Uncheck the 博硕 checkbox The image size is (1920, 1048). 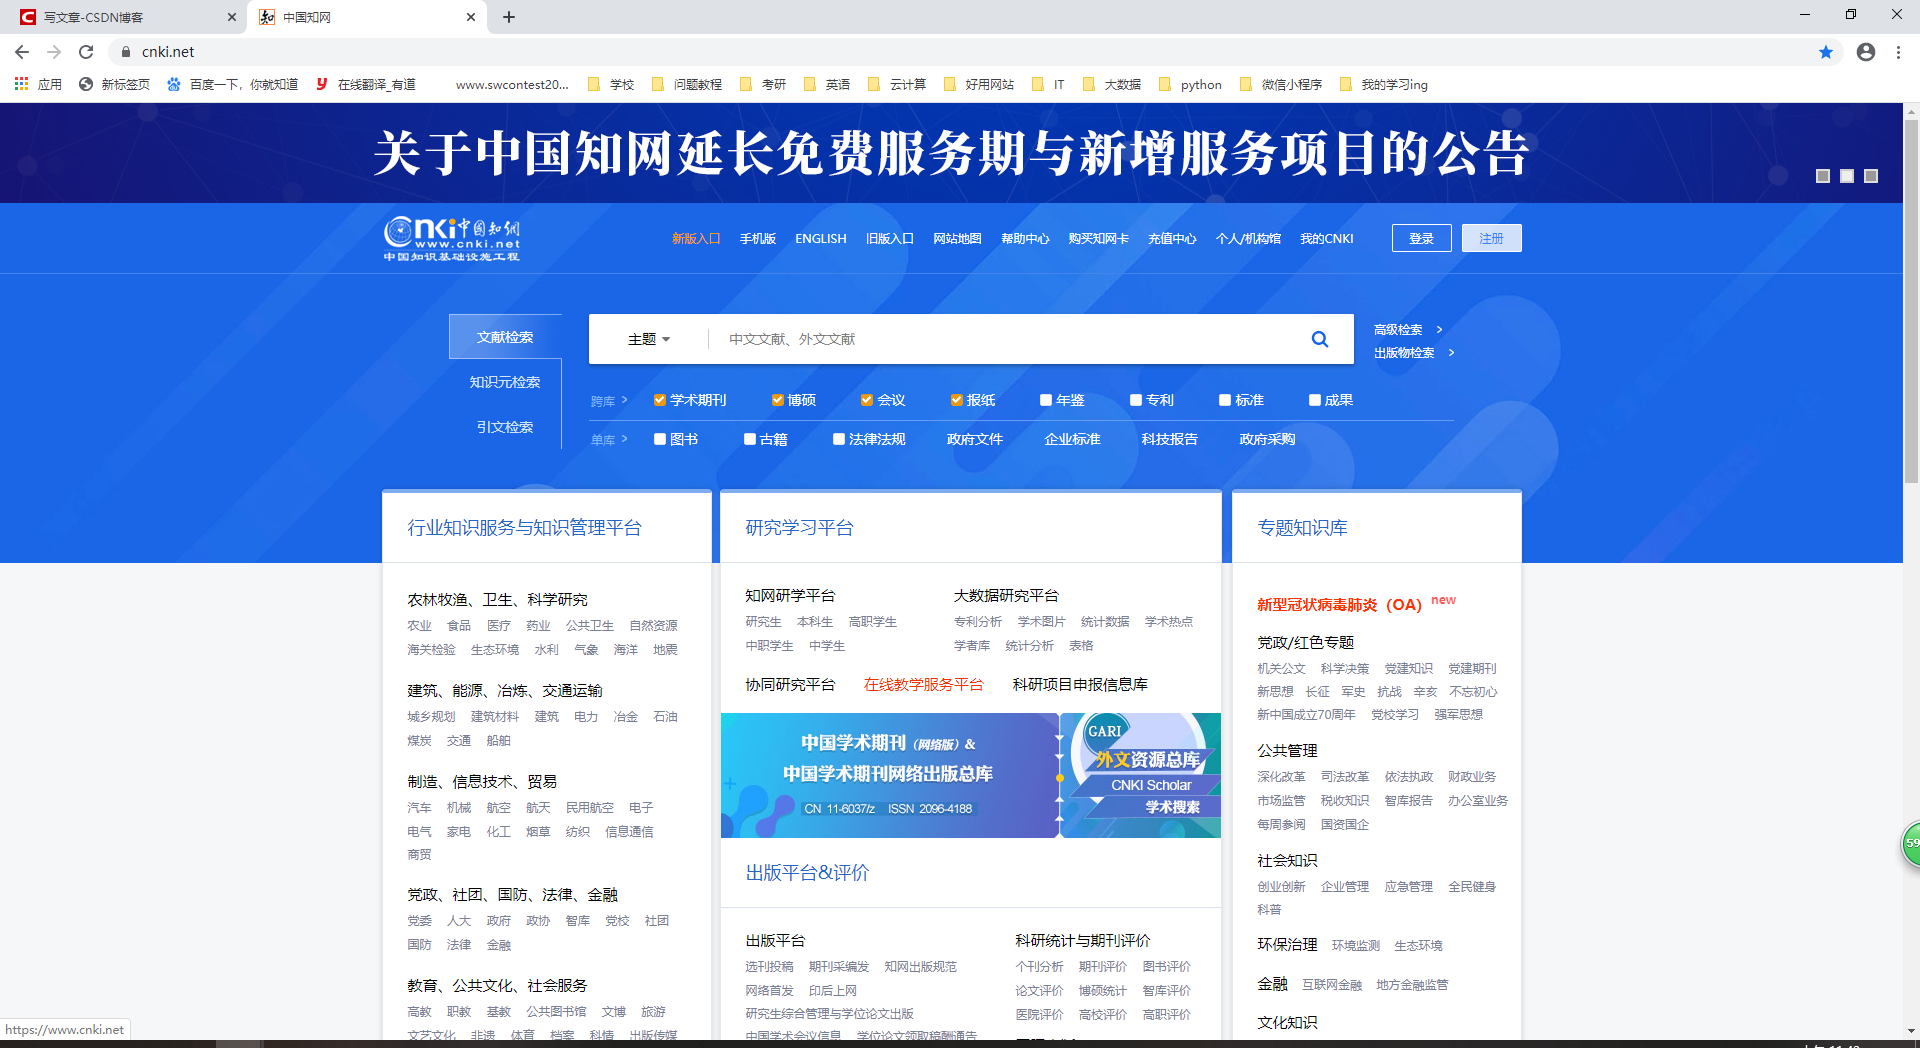777,400
